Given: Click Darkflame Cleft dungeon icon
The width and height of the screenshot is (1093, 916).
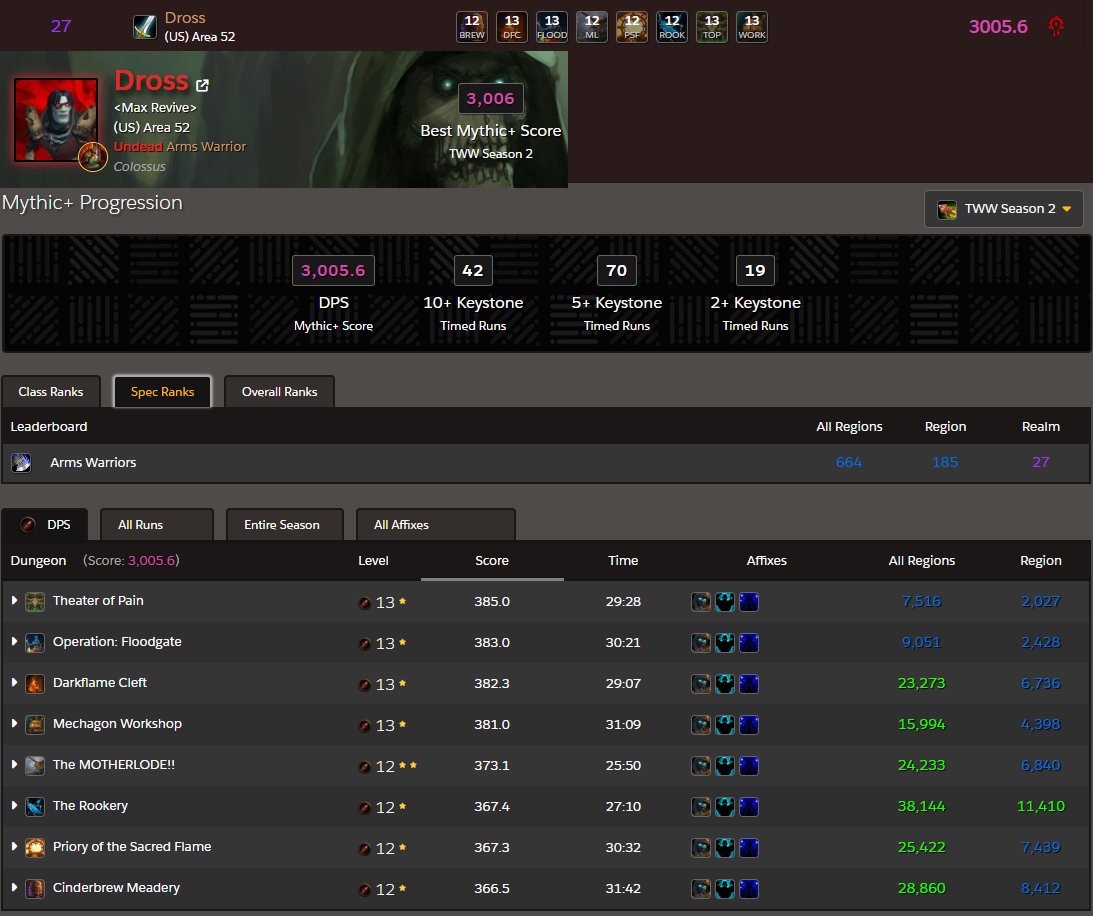Looking at the screenshot, I should 35,684.
